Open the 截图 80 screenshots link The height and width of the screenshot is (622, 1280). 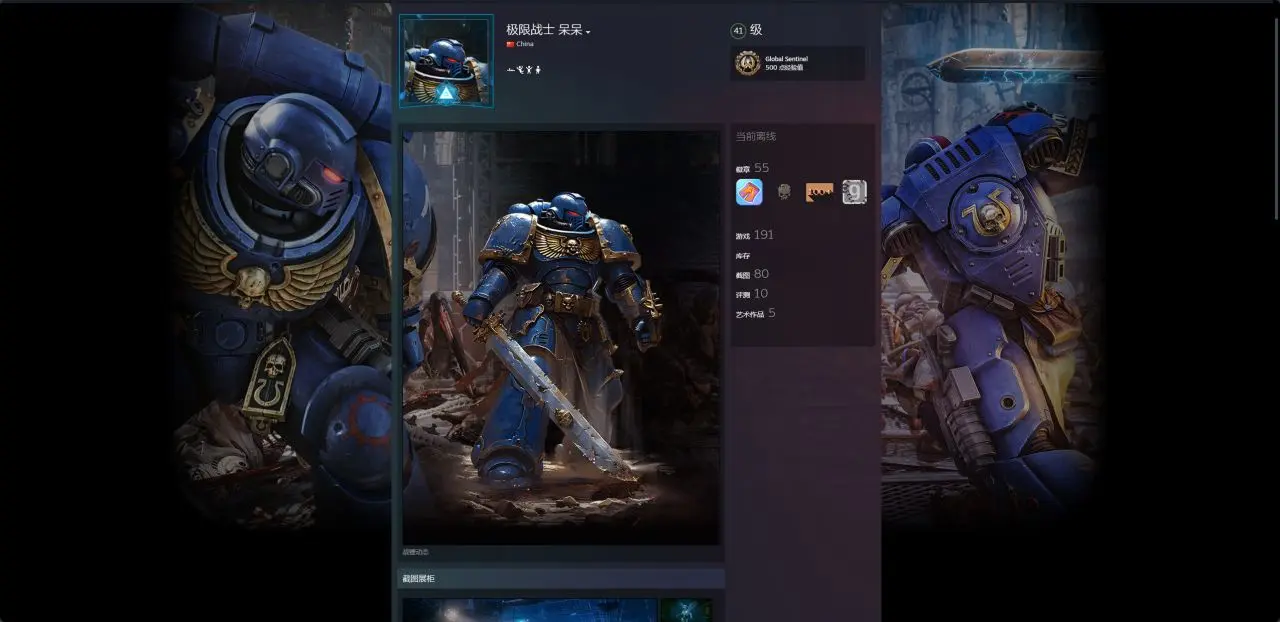click(x=752, y=274)
